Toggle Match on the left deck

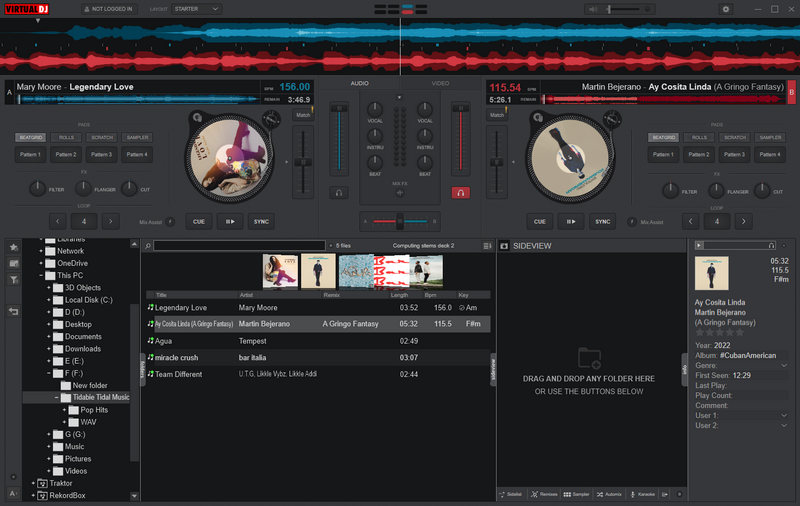[303, 115]
